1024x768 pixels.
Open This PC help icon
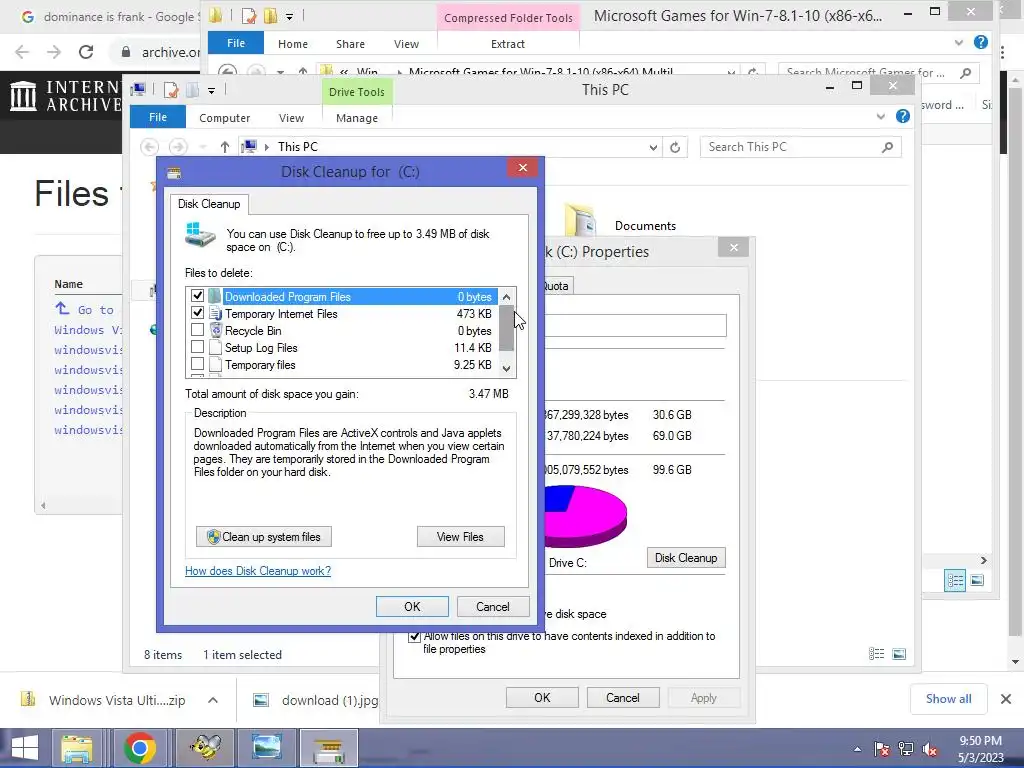click(903, 116)
